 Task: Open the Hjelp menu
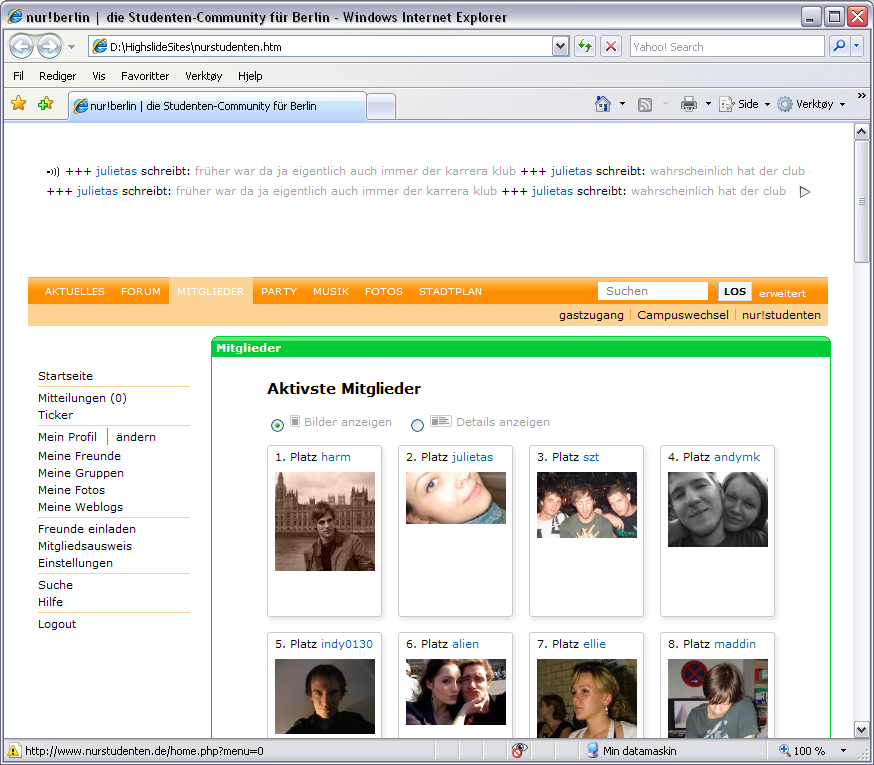click(250, 76)
